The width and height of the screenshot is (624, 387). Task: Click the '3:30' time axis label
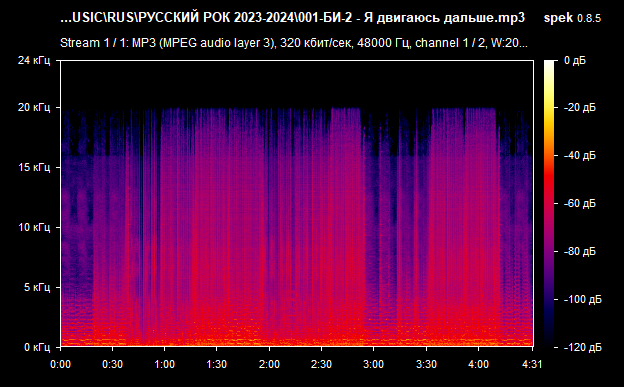coord(426,364)
